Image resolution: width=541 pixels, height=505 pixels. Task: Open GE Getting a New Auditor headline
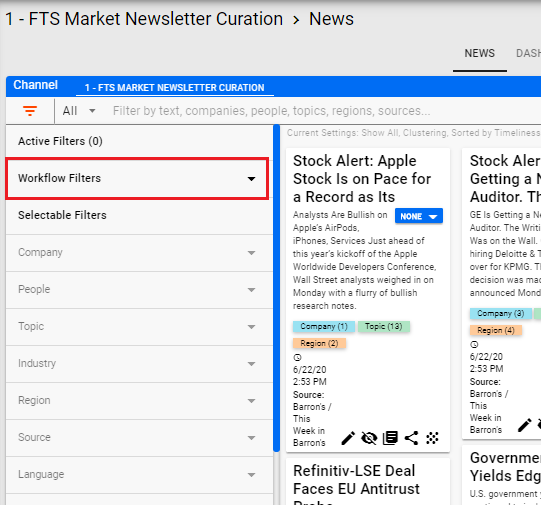click(x=505, y=179)
